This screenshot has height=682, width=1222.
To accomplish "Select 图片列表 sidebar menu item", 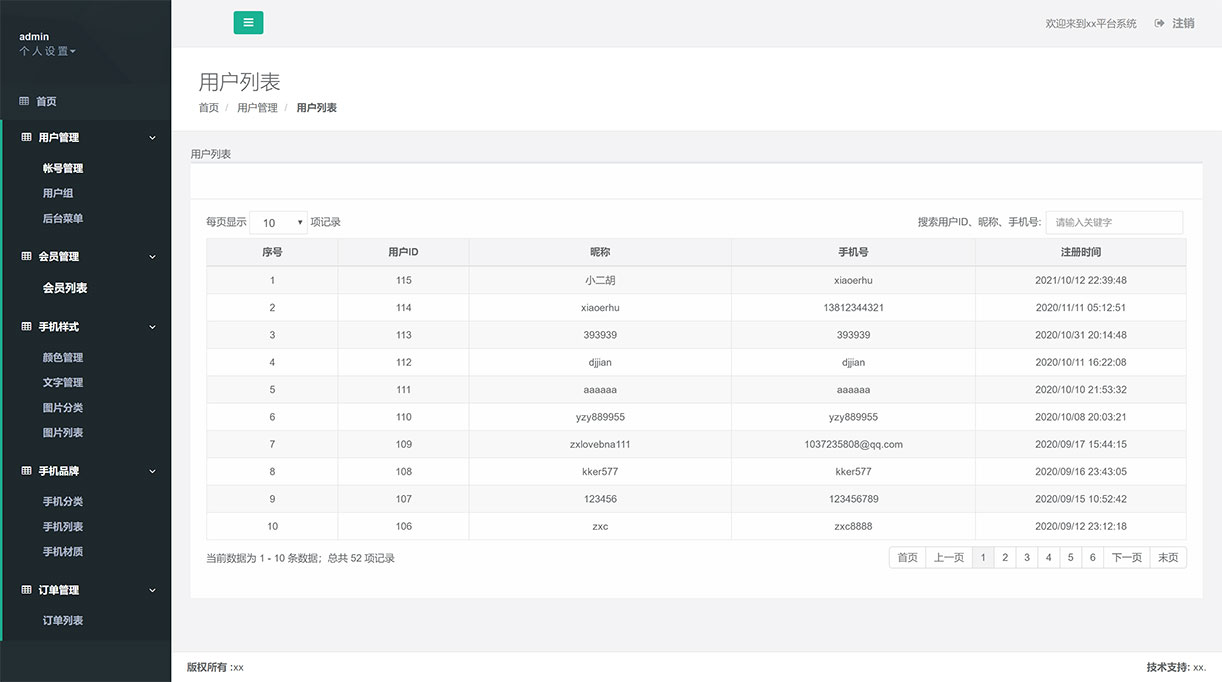I will [x=63, y=433].
